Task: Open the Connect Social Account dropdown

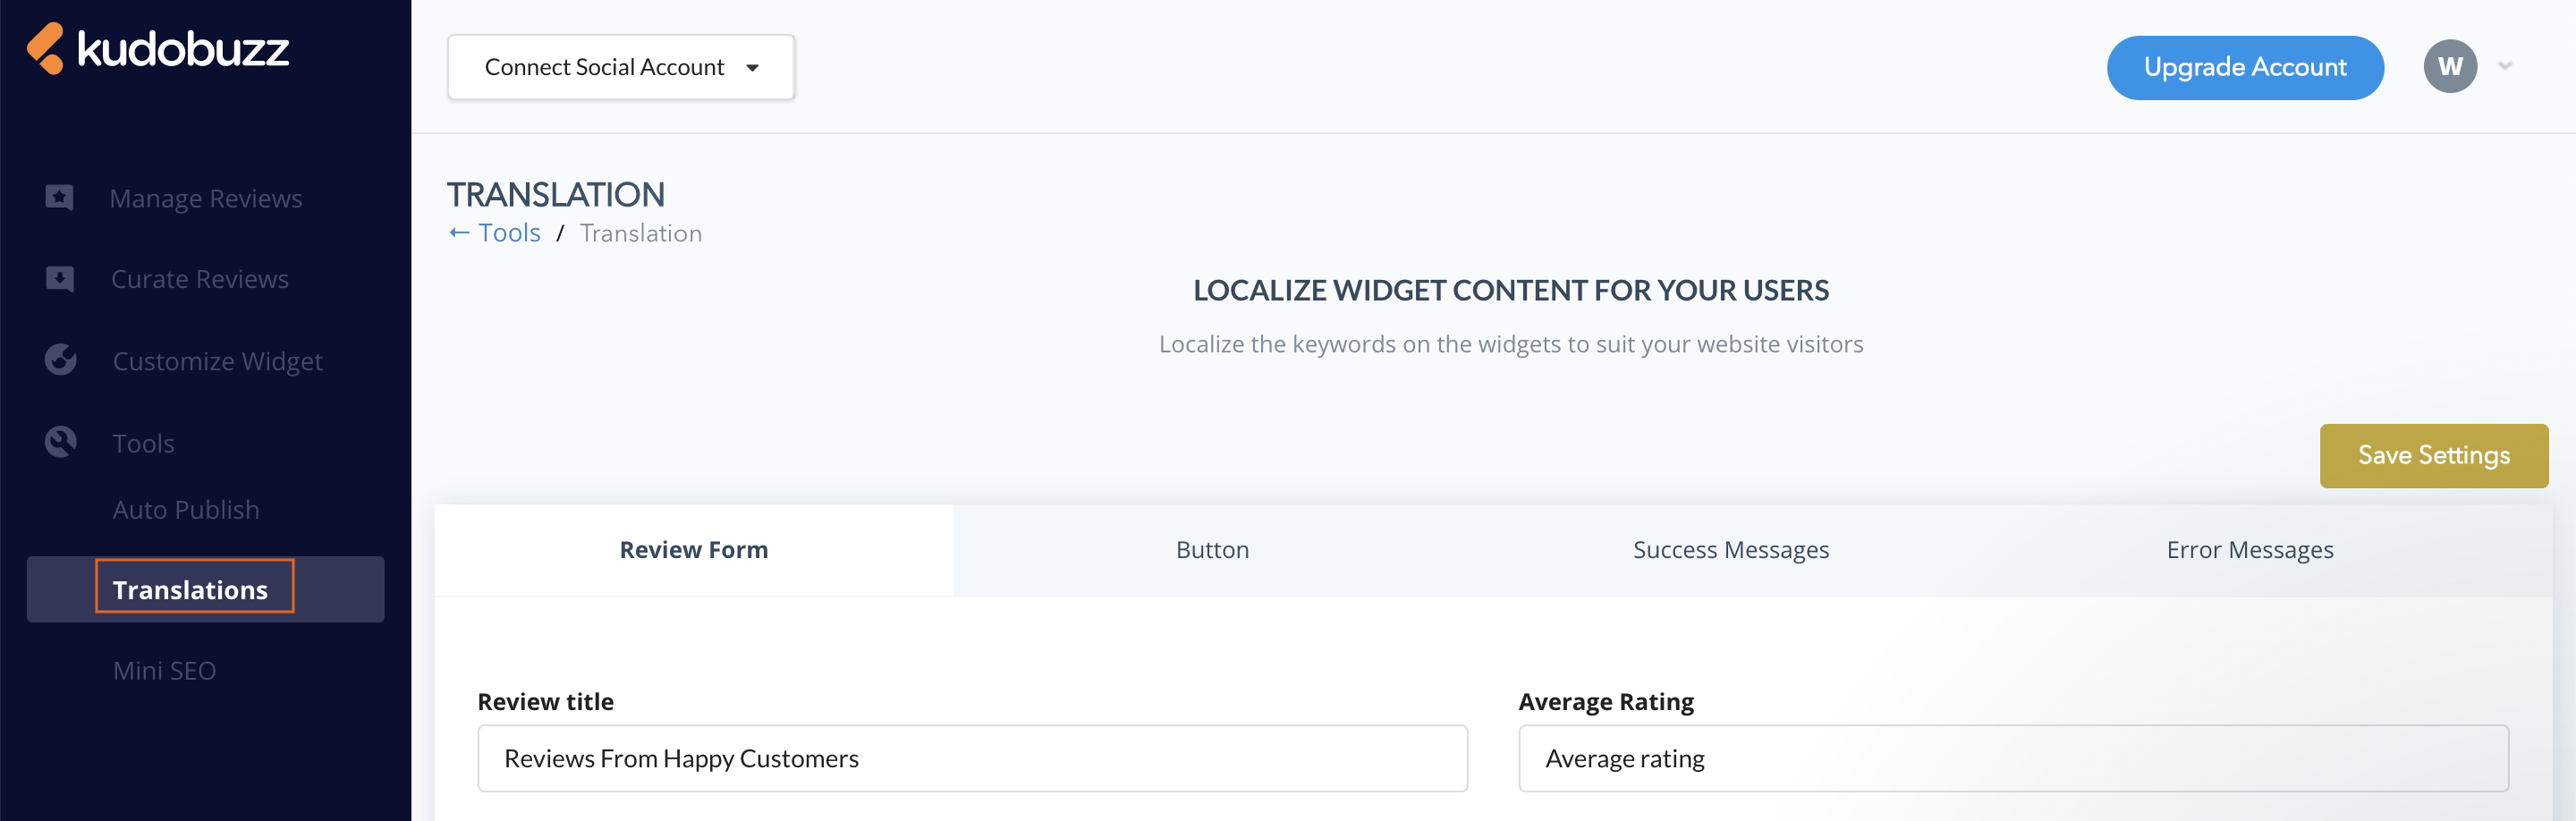Action: (x=621, y=67)
